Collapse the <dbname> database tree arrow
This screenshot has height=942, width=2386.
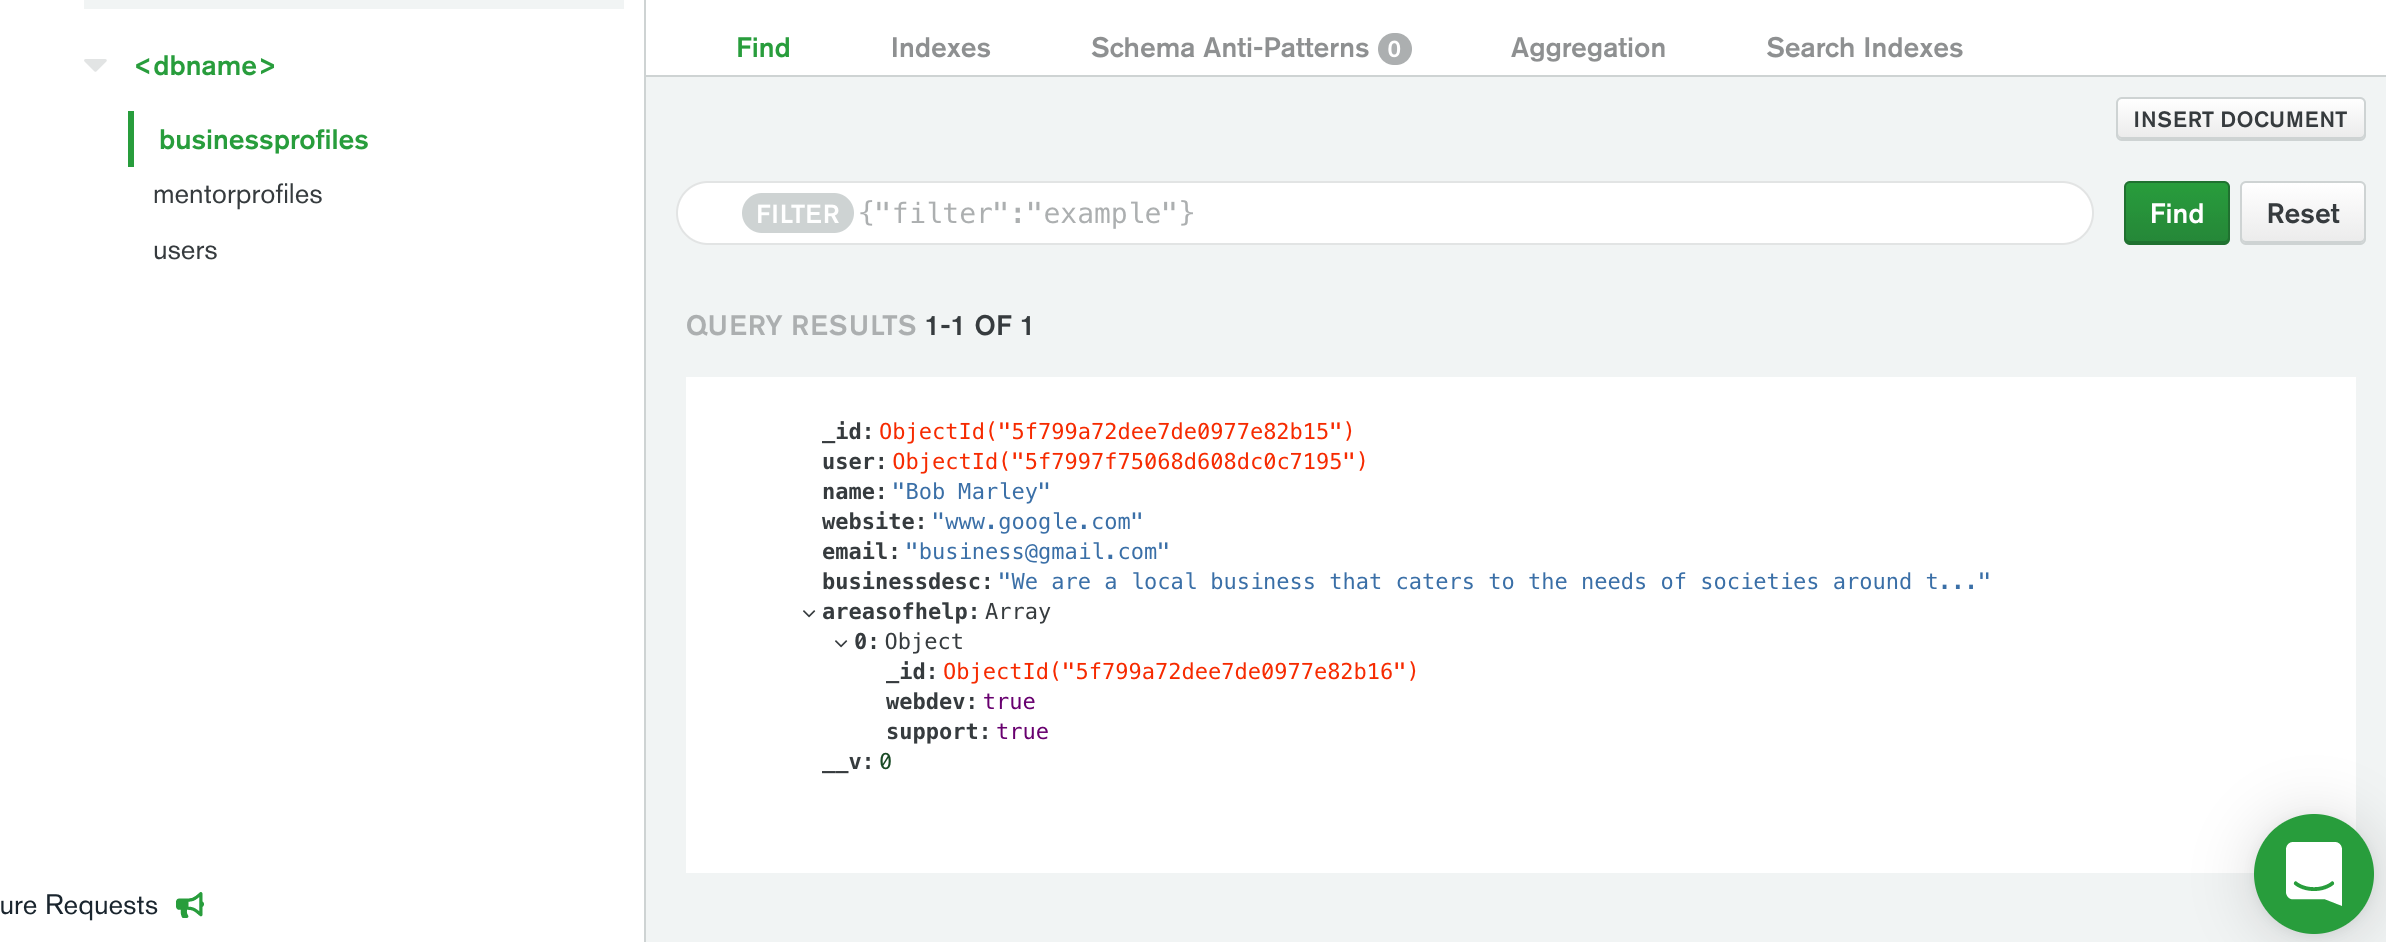[95, 65]
